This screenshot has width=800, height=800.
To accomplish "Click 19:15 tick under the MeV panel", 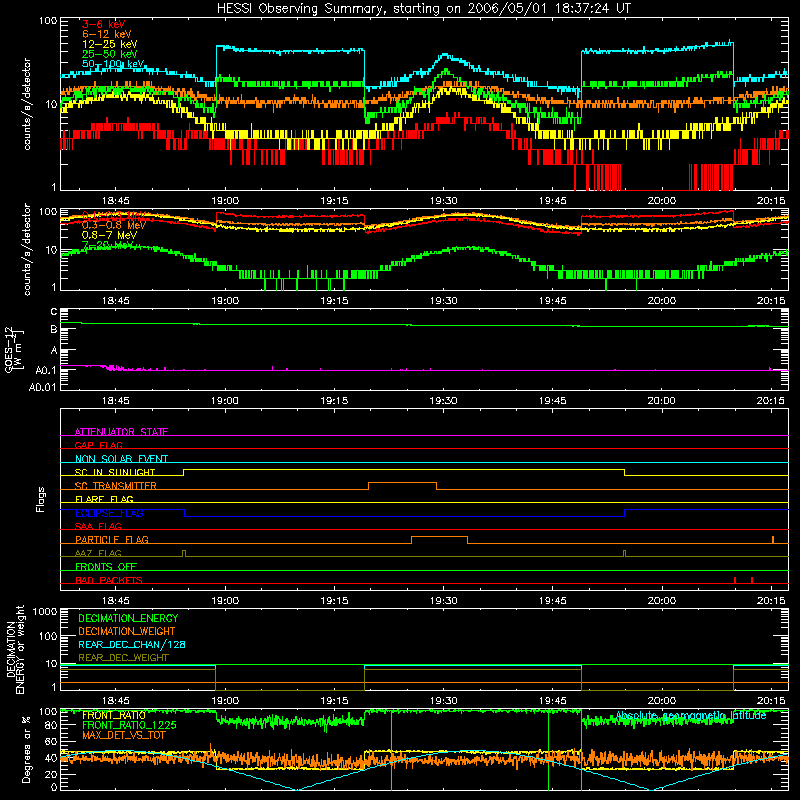I will pos(334,301).
